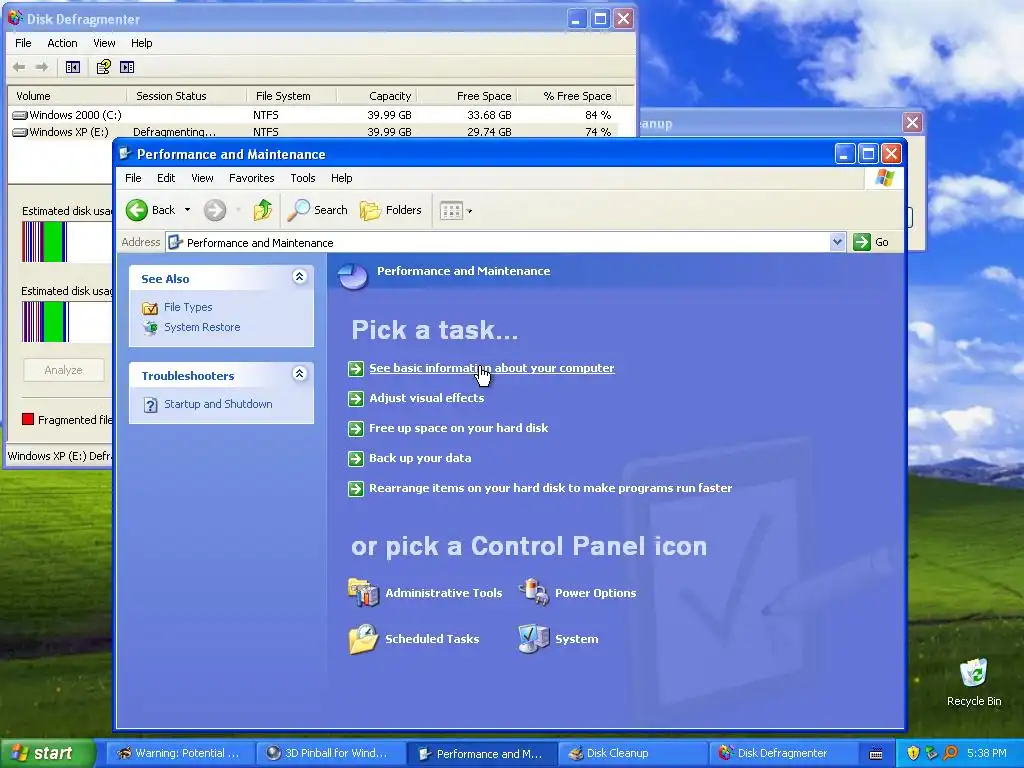
Task: Expand the Address bar dropdown arrow
Action: point(837,242)
